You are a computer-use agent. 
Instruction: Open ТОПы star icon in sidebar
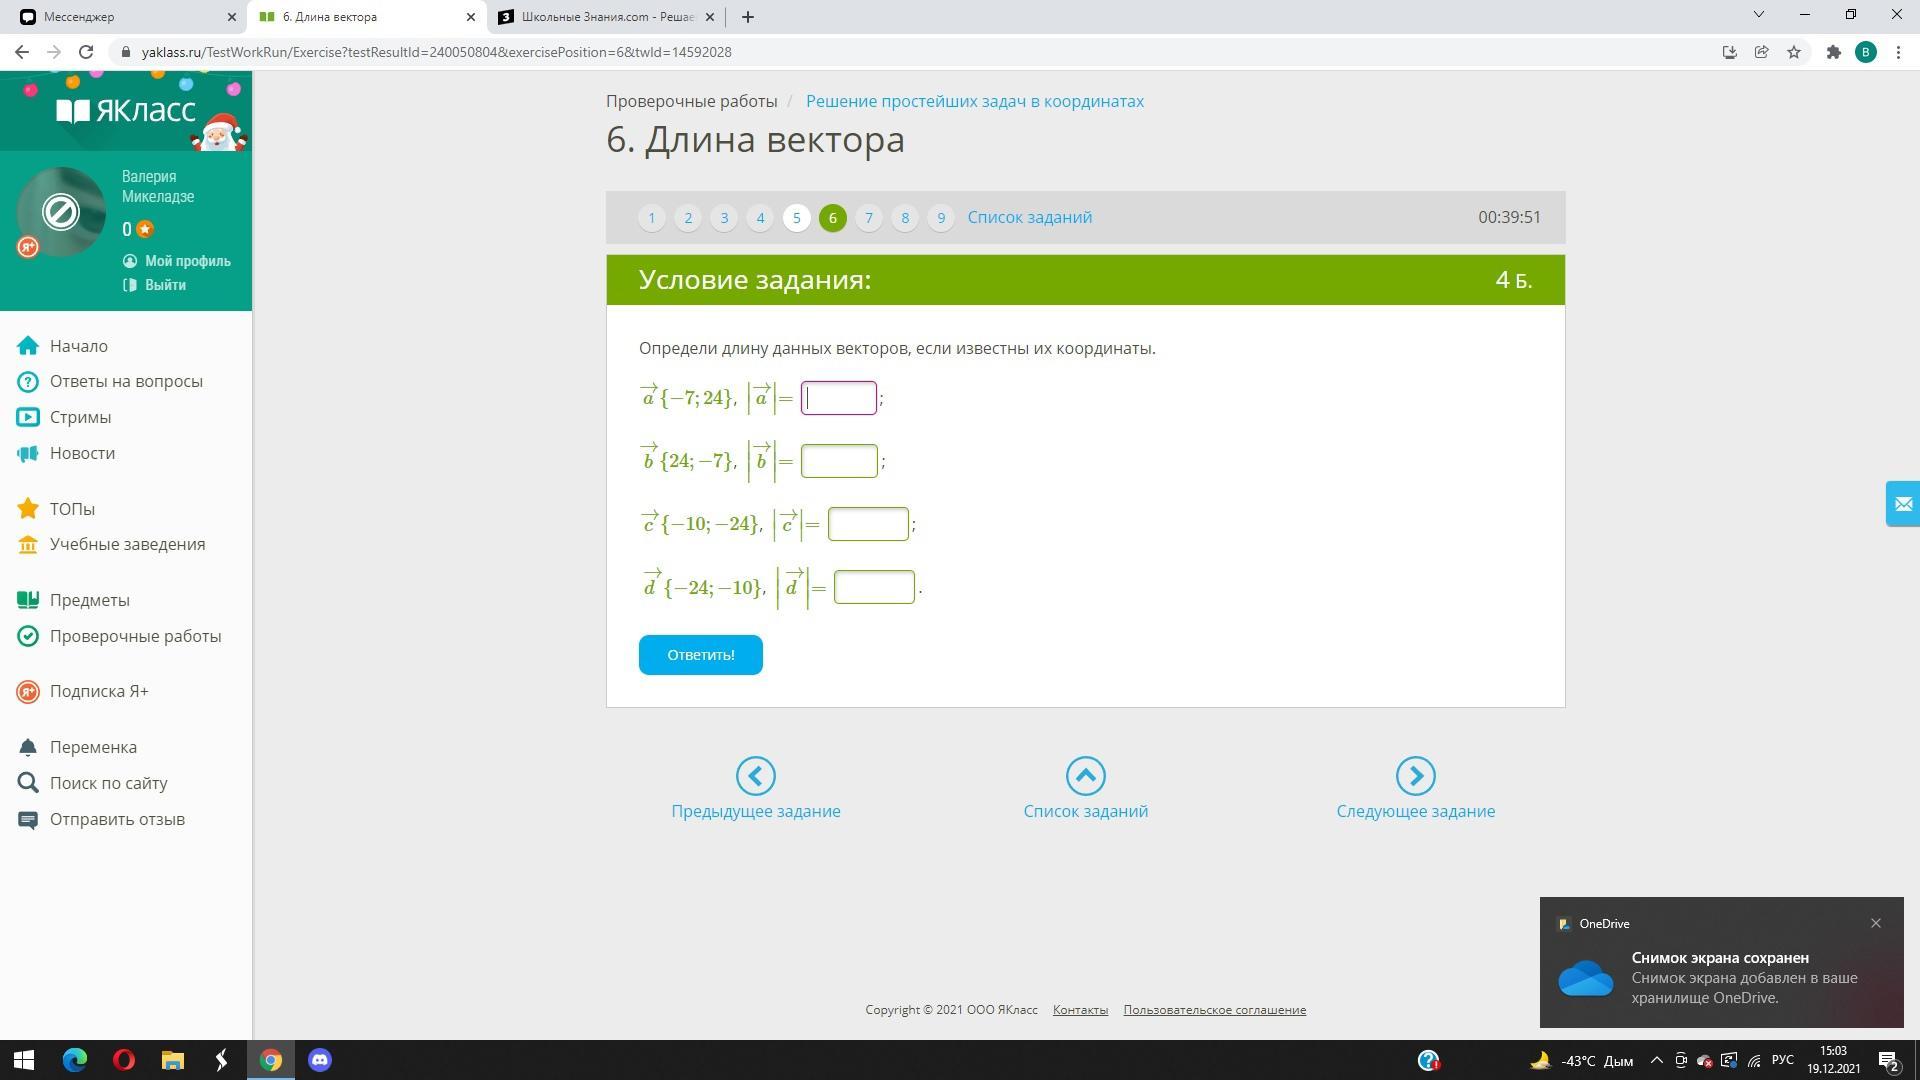tap(28, 509)
